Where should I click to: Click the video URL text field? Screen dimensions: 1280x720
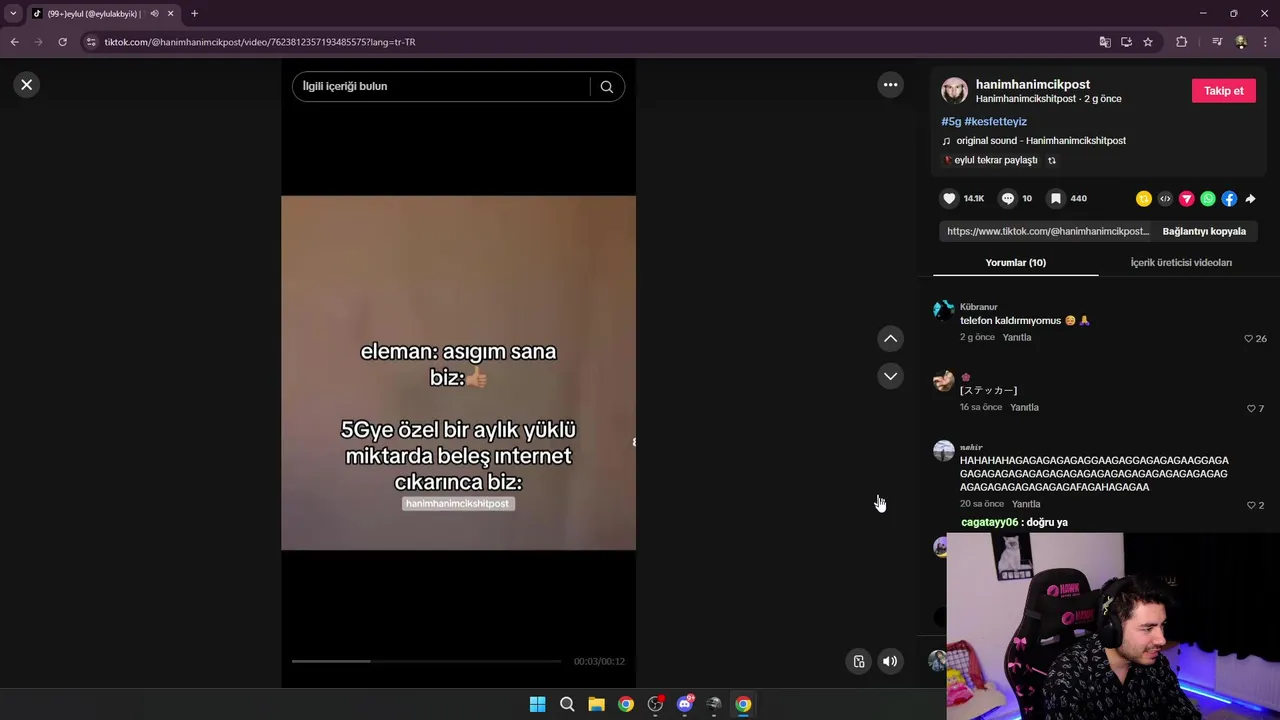coord(1047,231)
